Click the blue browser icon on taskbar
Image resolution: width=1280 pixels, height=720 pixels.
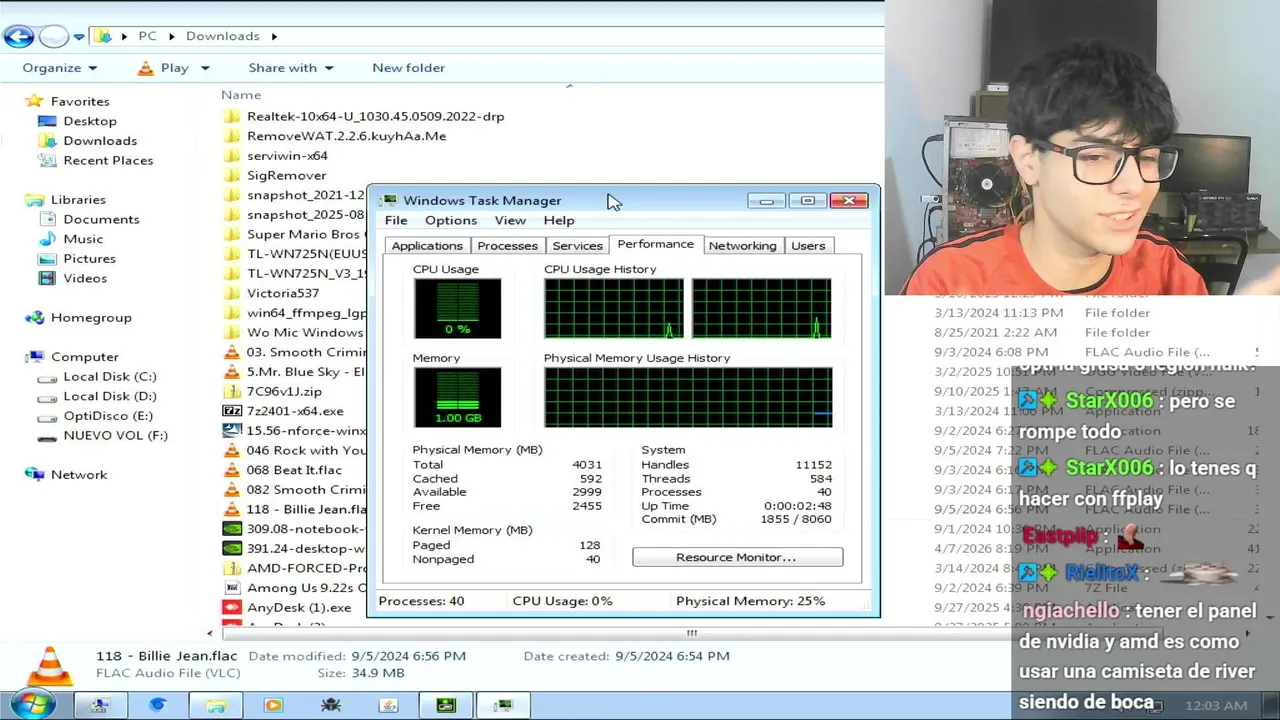point(157,705)
